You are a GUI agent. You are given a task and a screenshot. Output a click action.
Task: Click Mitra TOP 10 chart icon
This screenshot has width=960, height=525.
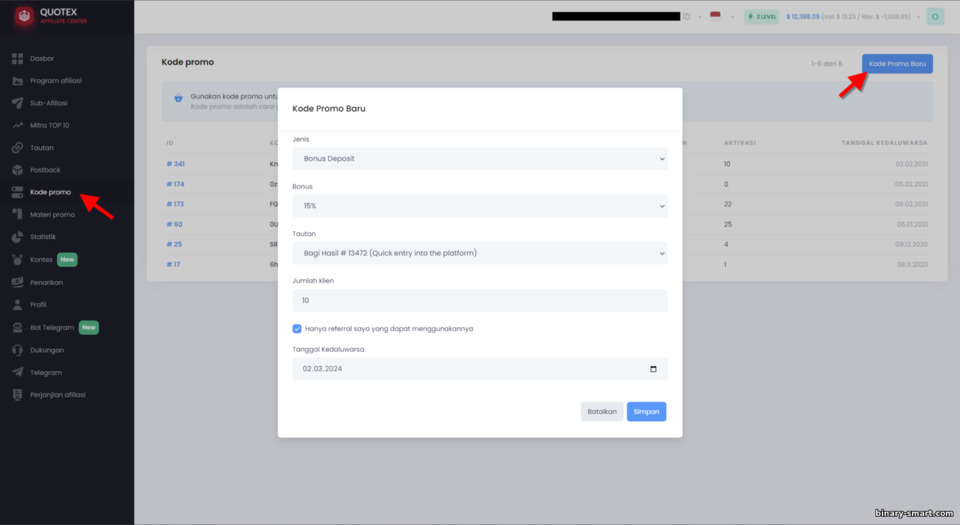(17, 125)
